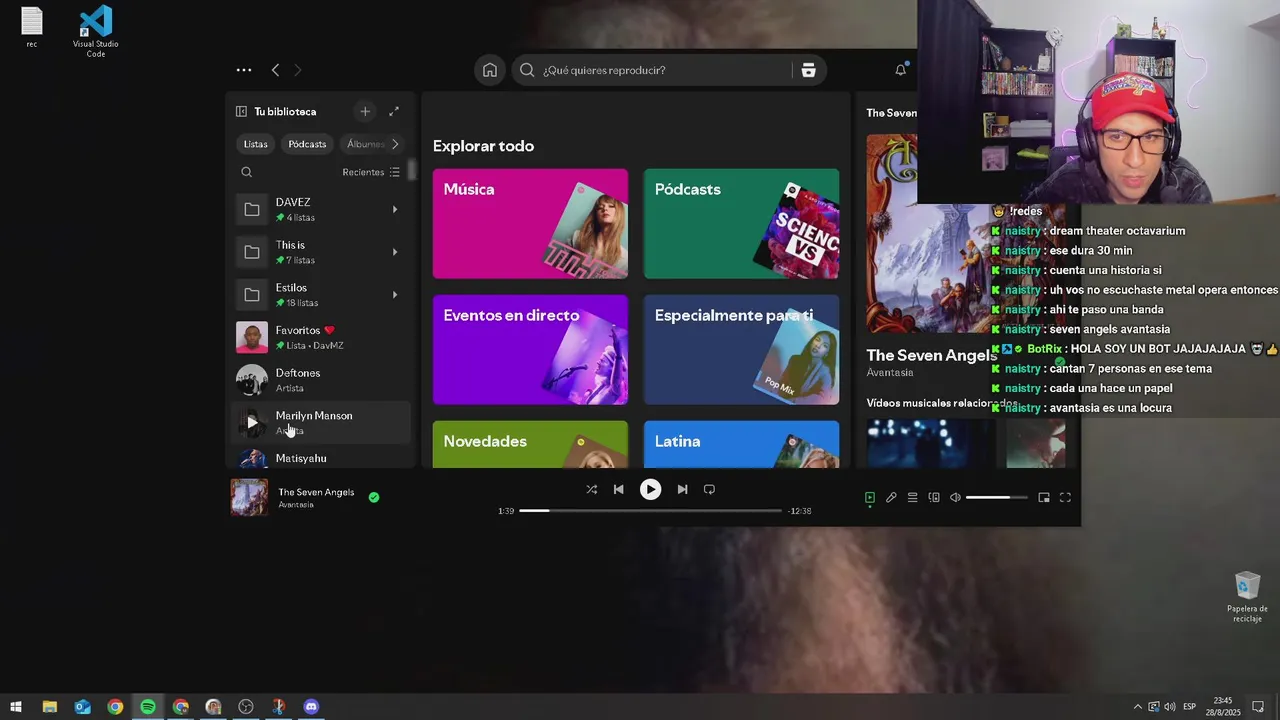Open the Novedades category card
The image size is (1280, 720).
530,444
